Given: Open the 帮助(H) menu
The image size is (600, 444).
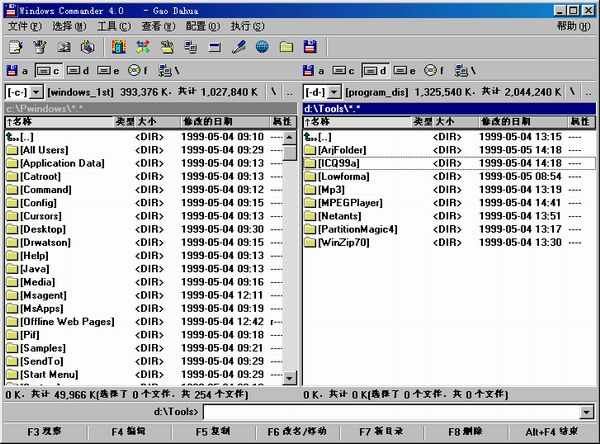Looking at the screenshot, I should [x=573, y=26].
